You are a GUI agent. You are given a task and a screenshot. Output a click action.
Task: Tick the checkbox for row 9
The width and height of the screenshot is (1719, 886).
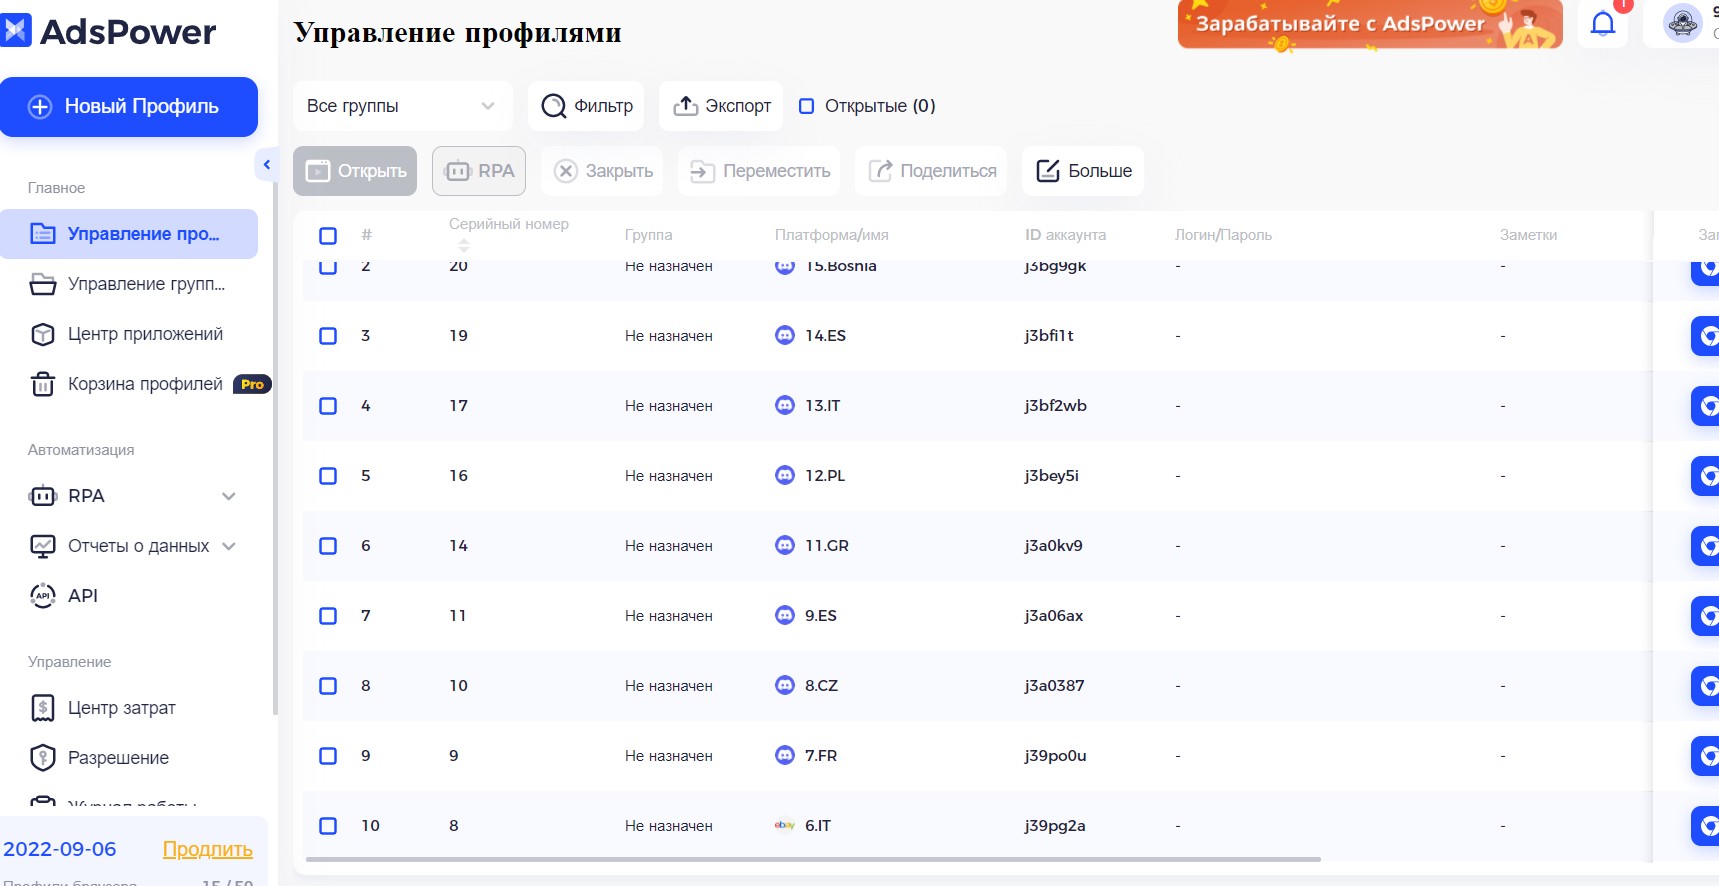click(328, 756)
